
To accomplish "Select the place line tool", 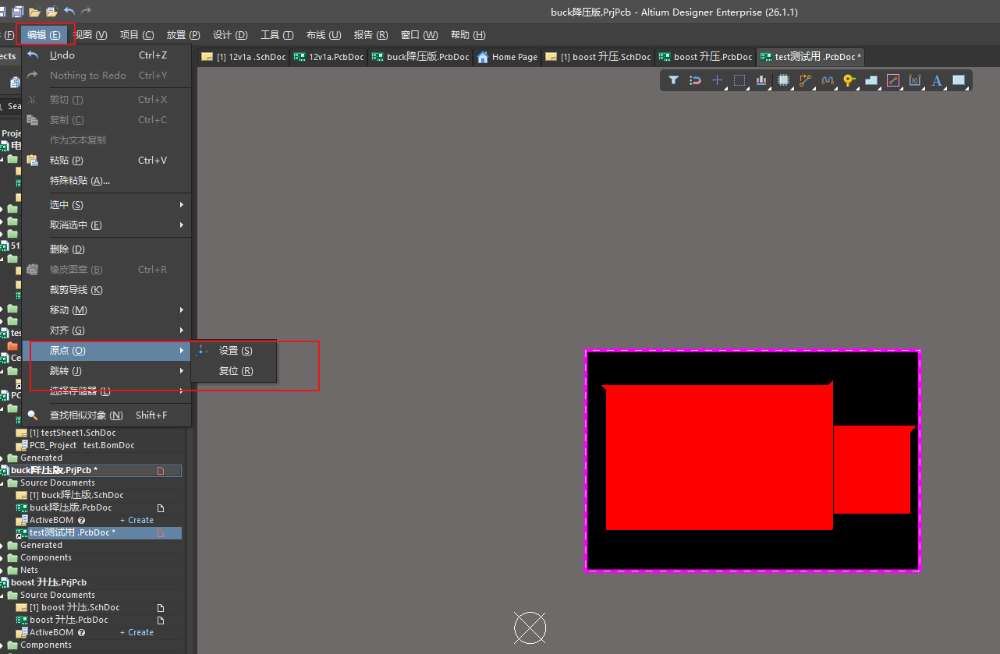I will click(893, 80).
